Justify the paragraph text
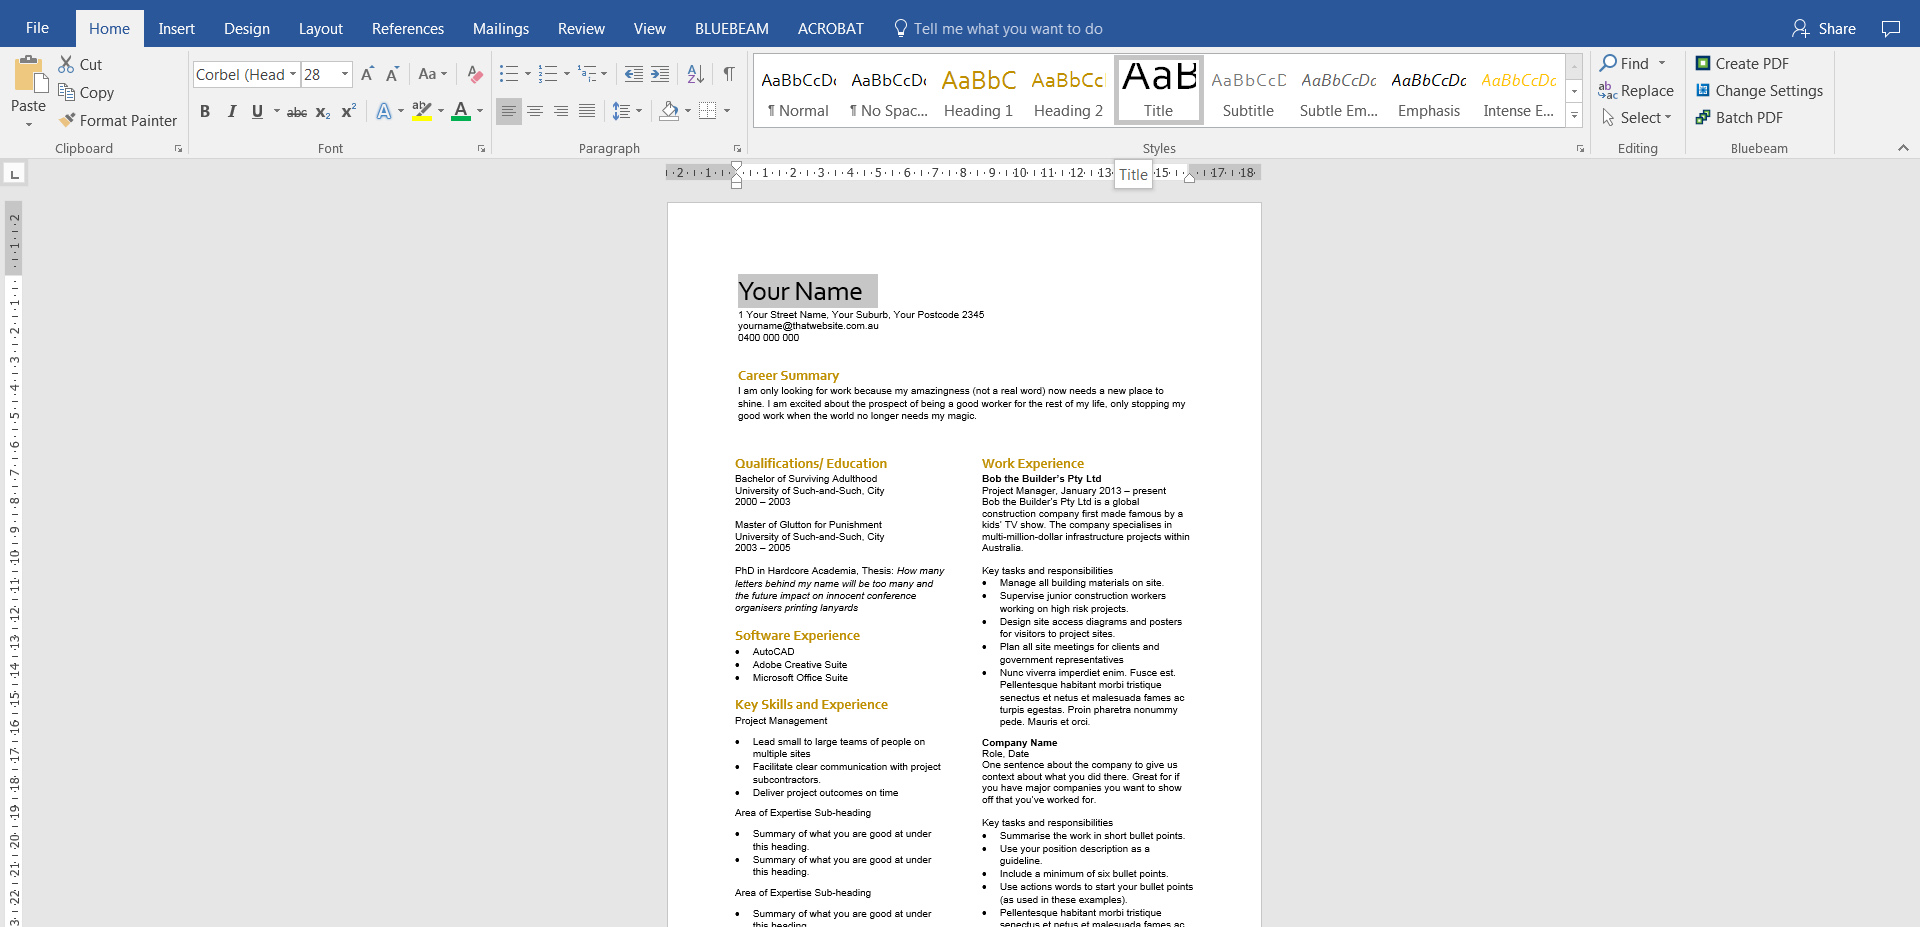This screenshot has height=927, width=1920. [x=587, y=111]
